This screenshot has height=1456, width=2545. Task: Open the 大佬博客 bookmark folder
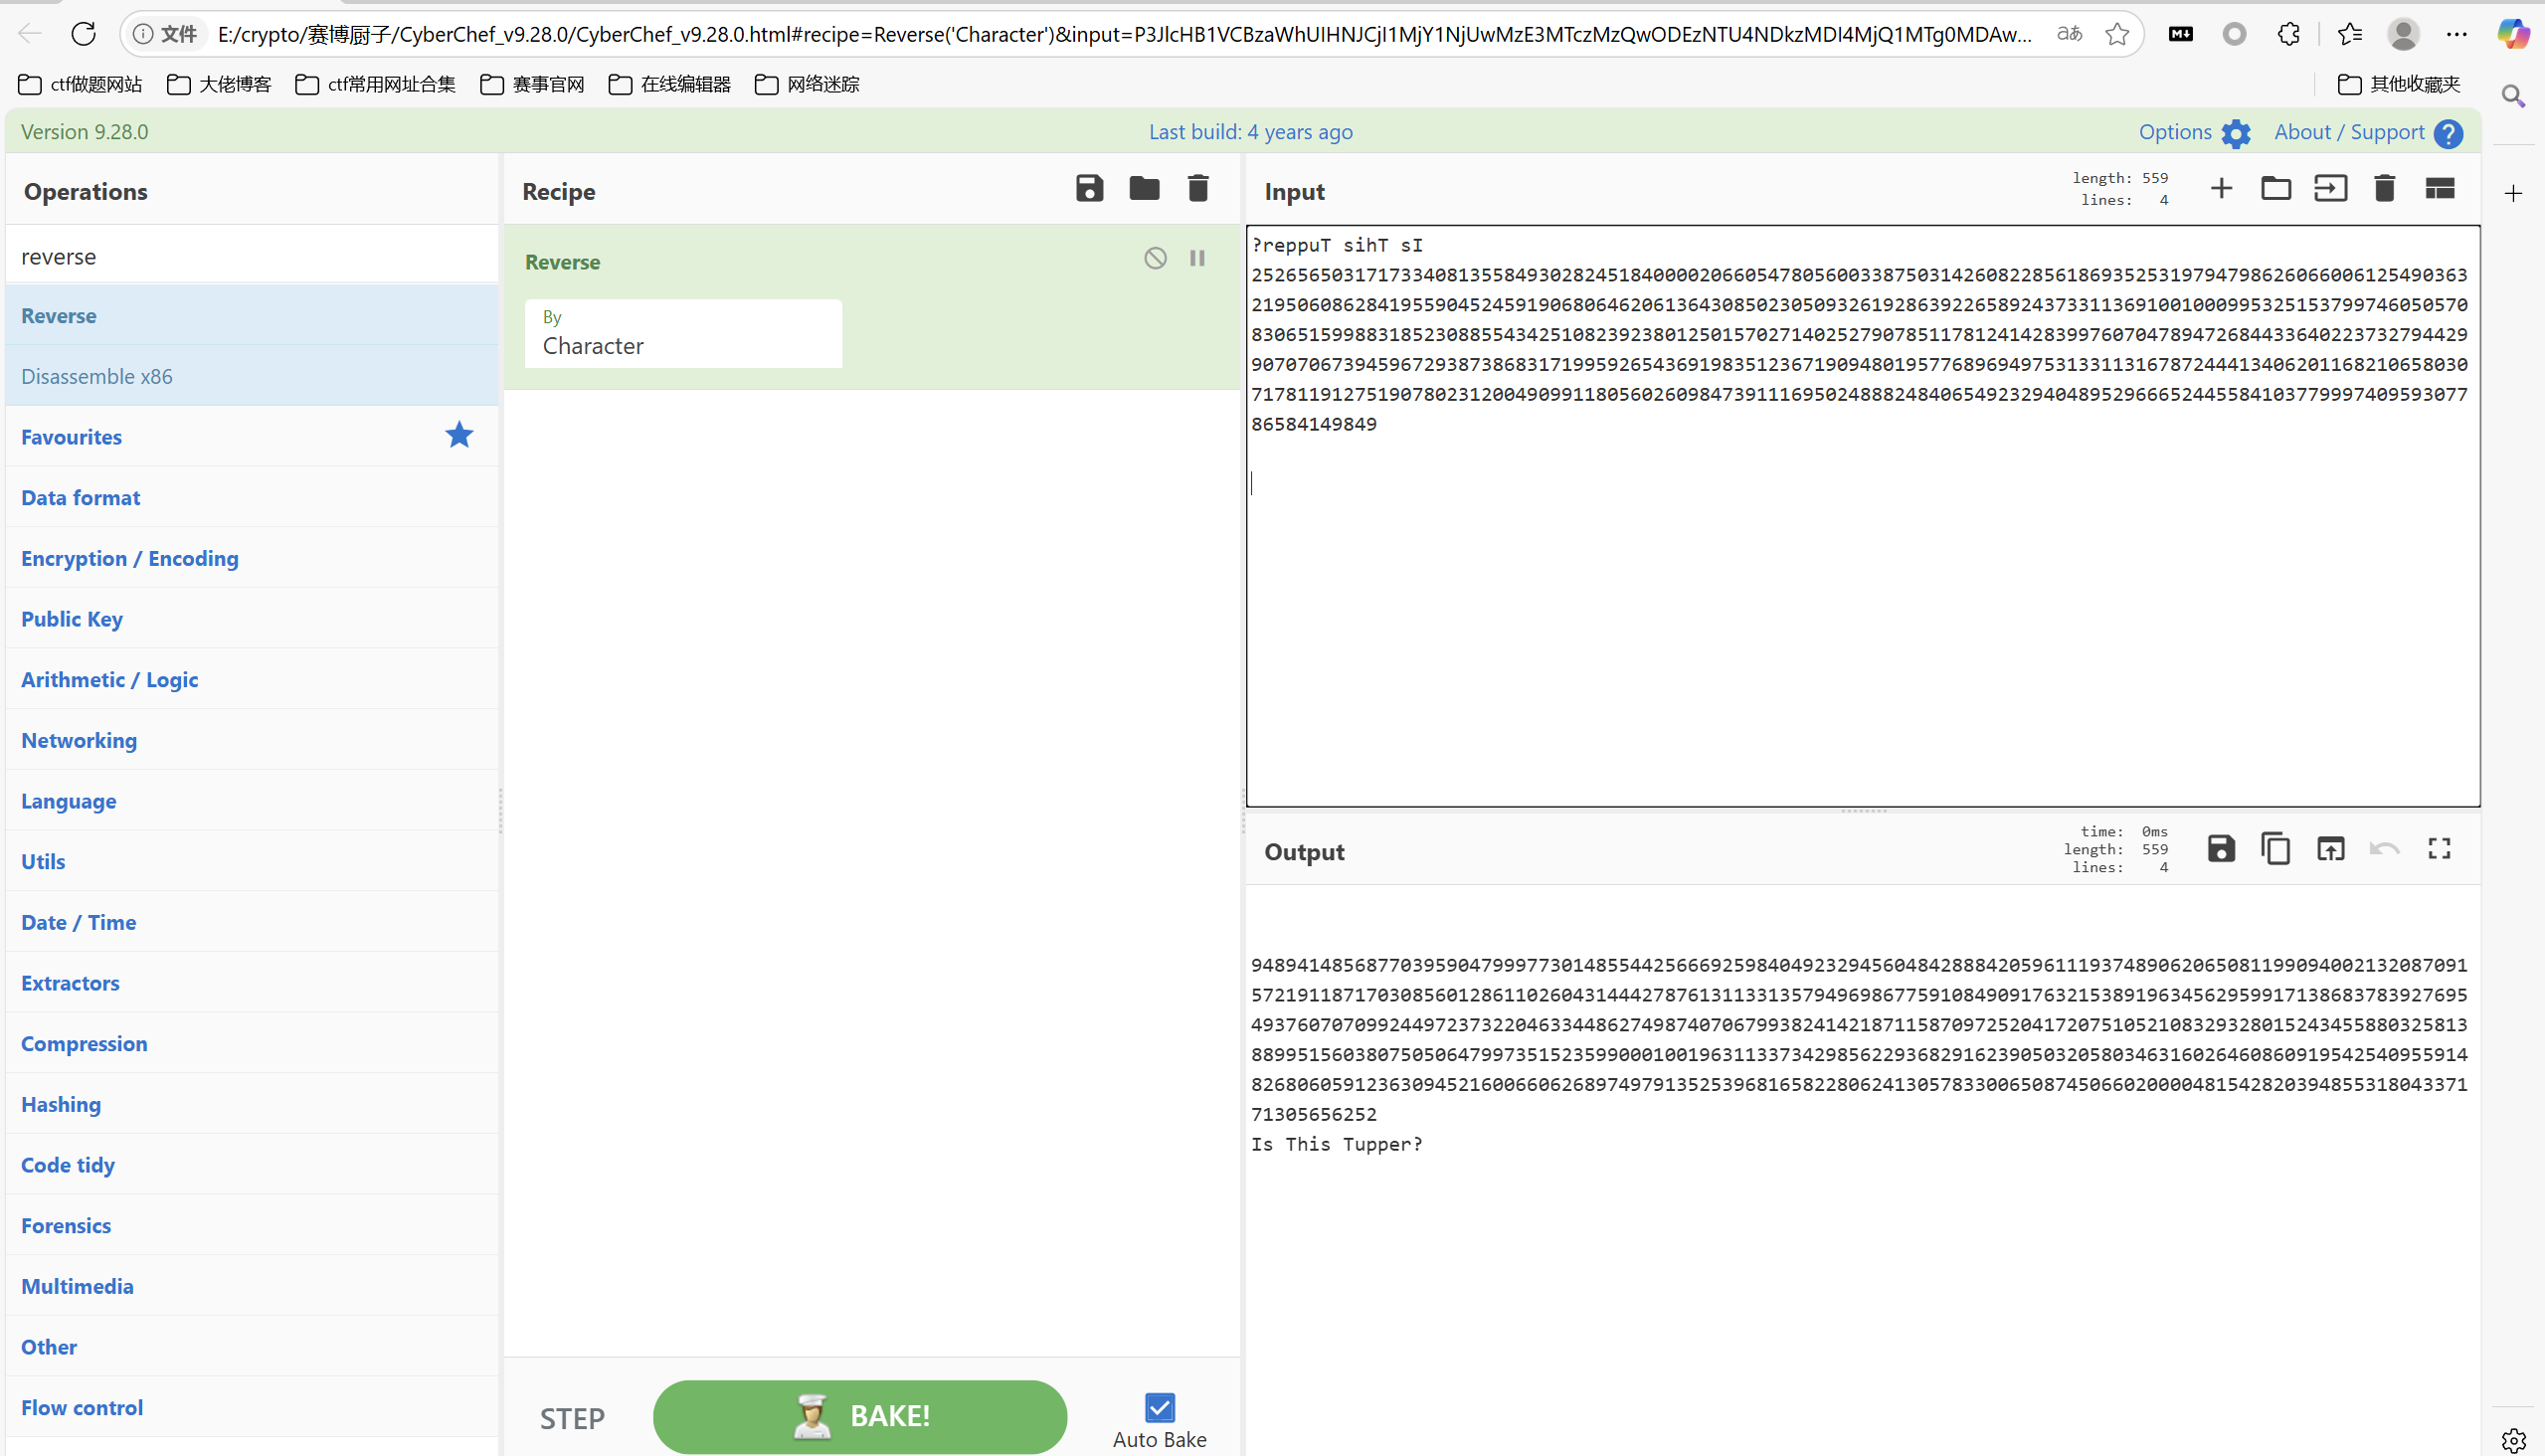pos(219,84)
